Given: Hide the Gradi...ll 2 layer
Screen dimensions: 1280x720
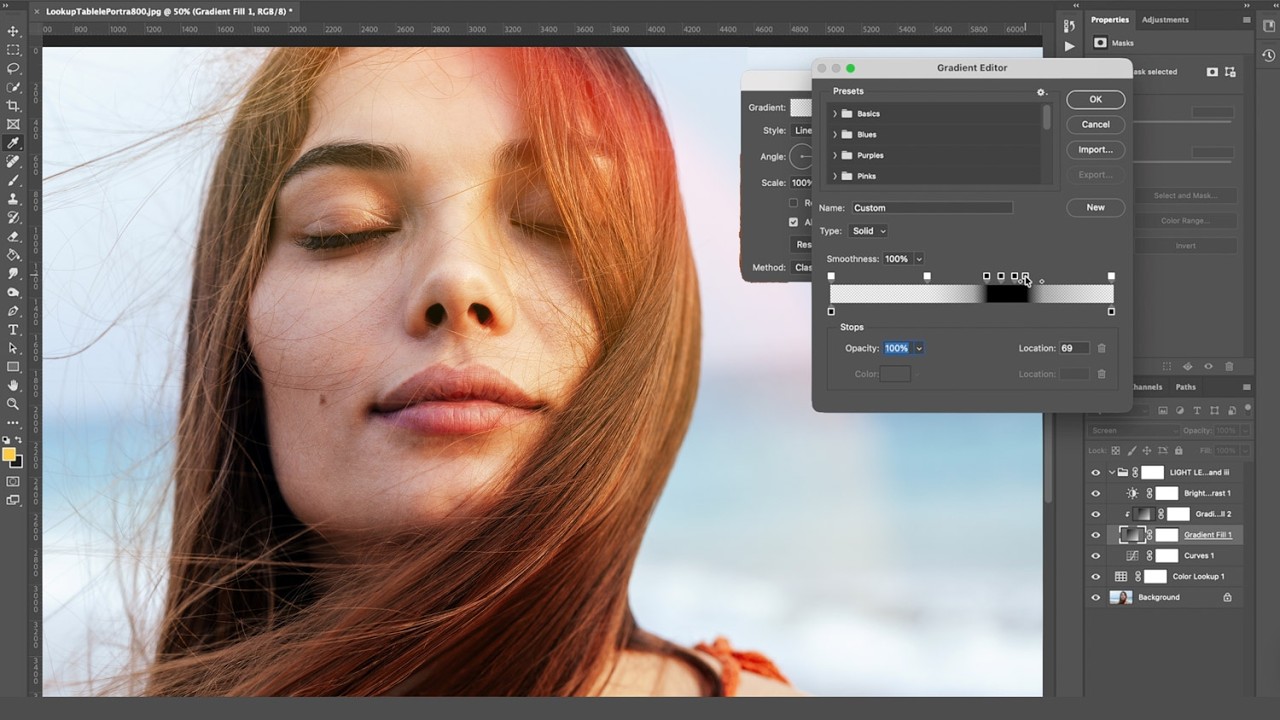Looking at the screenshot, I should pos(1095,514).
